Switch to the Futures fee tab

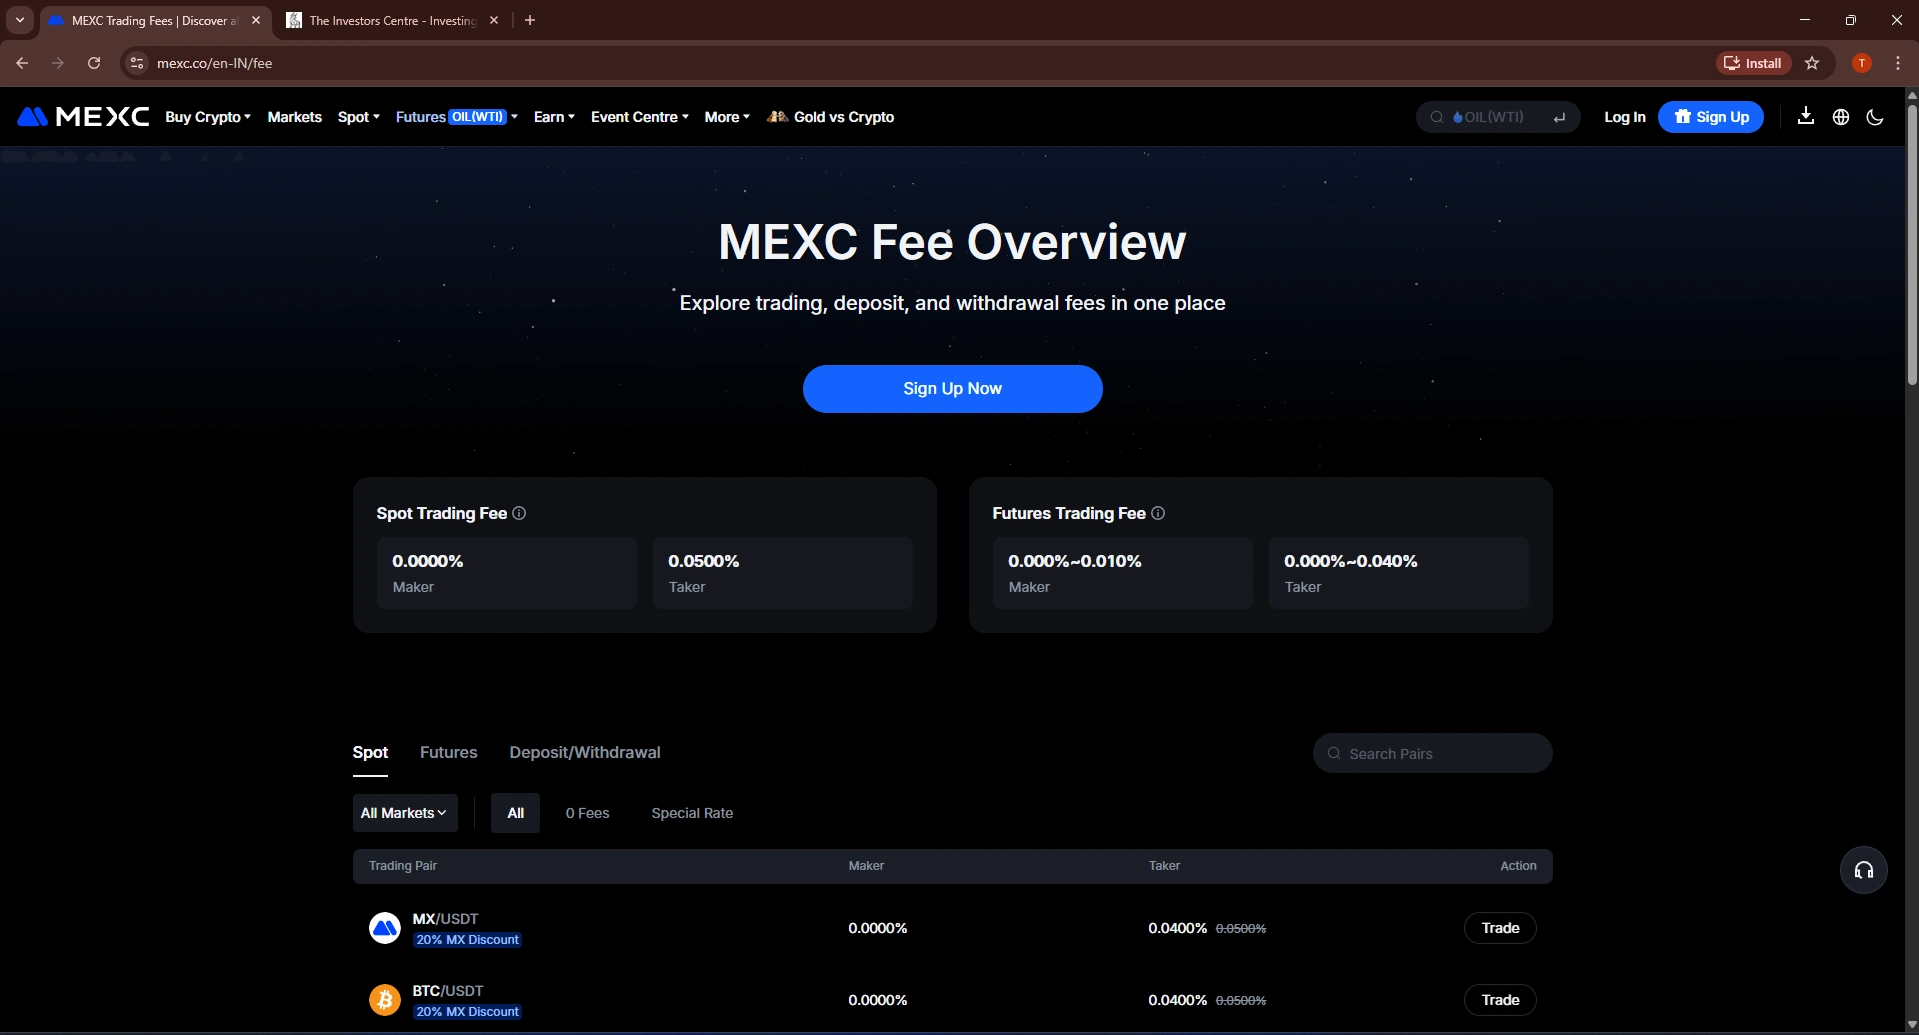pos(448,752)
